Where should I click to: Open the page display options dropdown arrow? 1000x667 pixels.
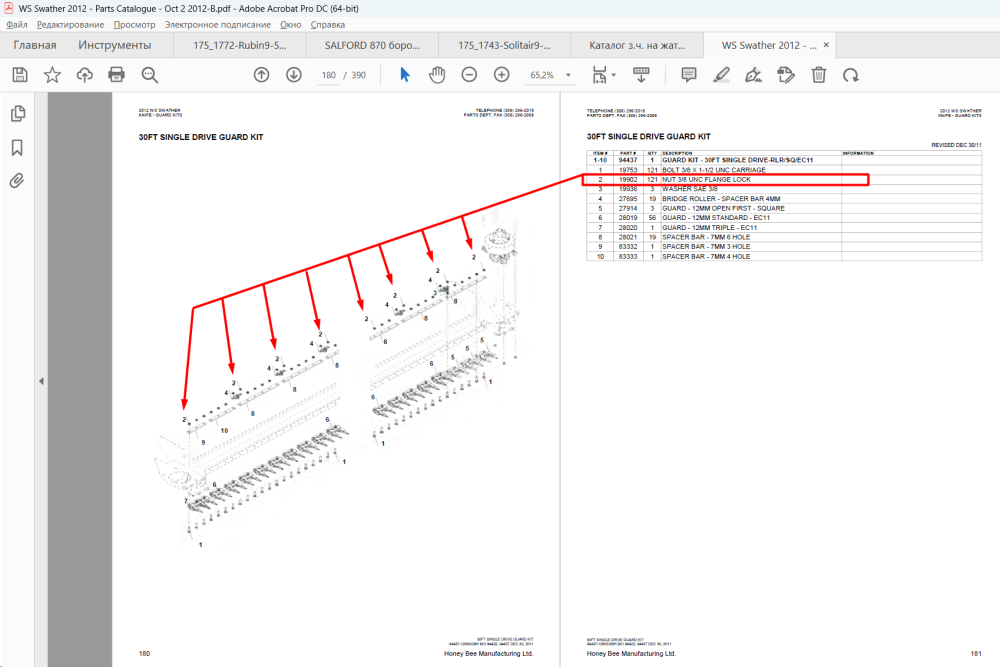pyautogui.click(x=614, y=75)
